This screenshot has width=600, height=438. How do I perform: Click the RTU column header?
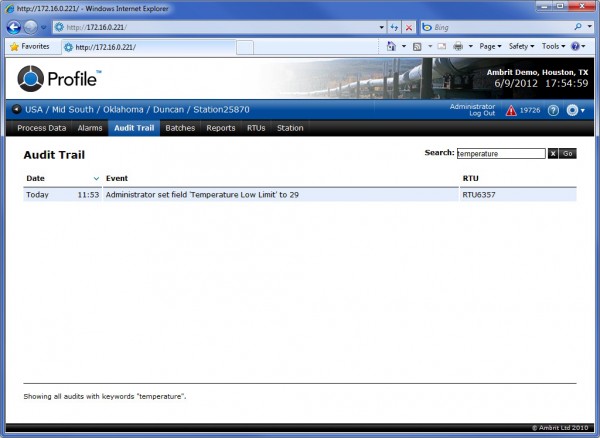[x=470, y=178]
